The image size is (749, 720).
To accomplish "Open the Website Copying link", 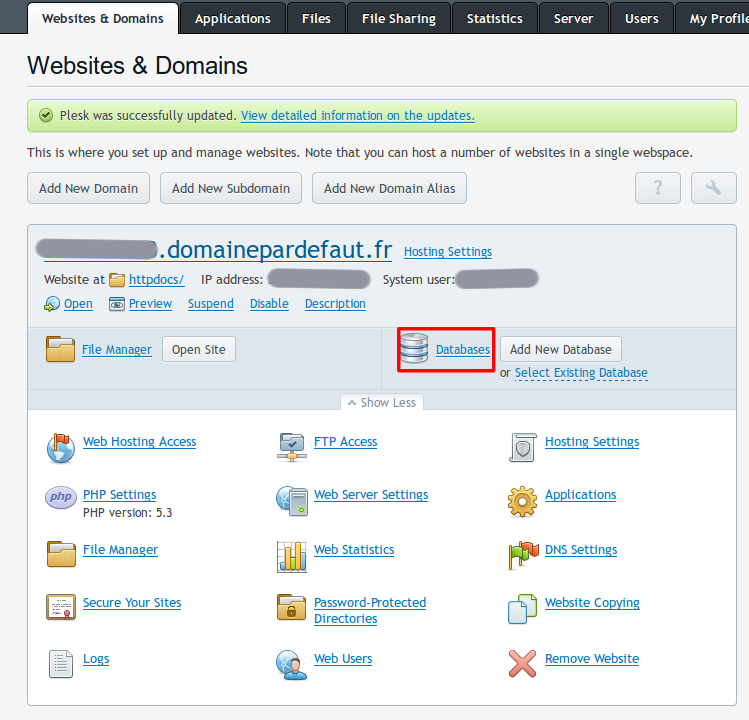I will click(592, 602).
